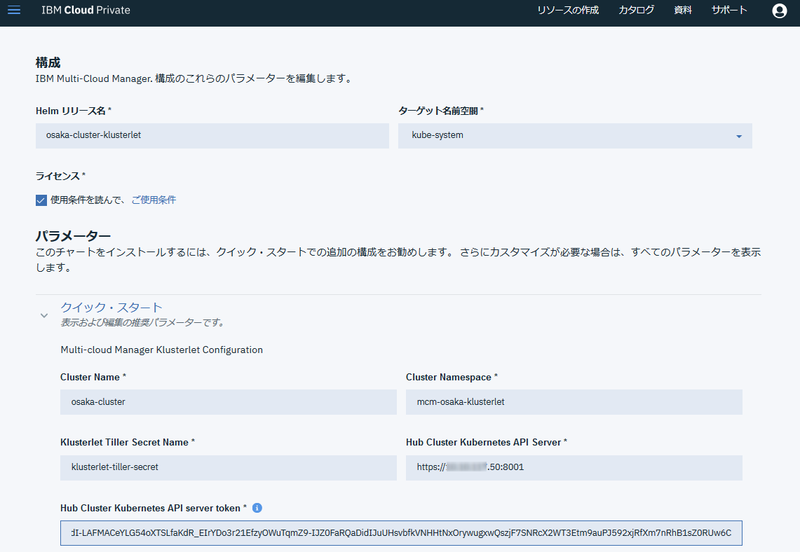Image resolution: width=800 pixels, height=552 pixels.
Task: Click the 'IBM Multi-Cloud Manager' description line
Action: 194,79
